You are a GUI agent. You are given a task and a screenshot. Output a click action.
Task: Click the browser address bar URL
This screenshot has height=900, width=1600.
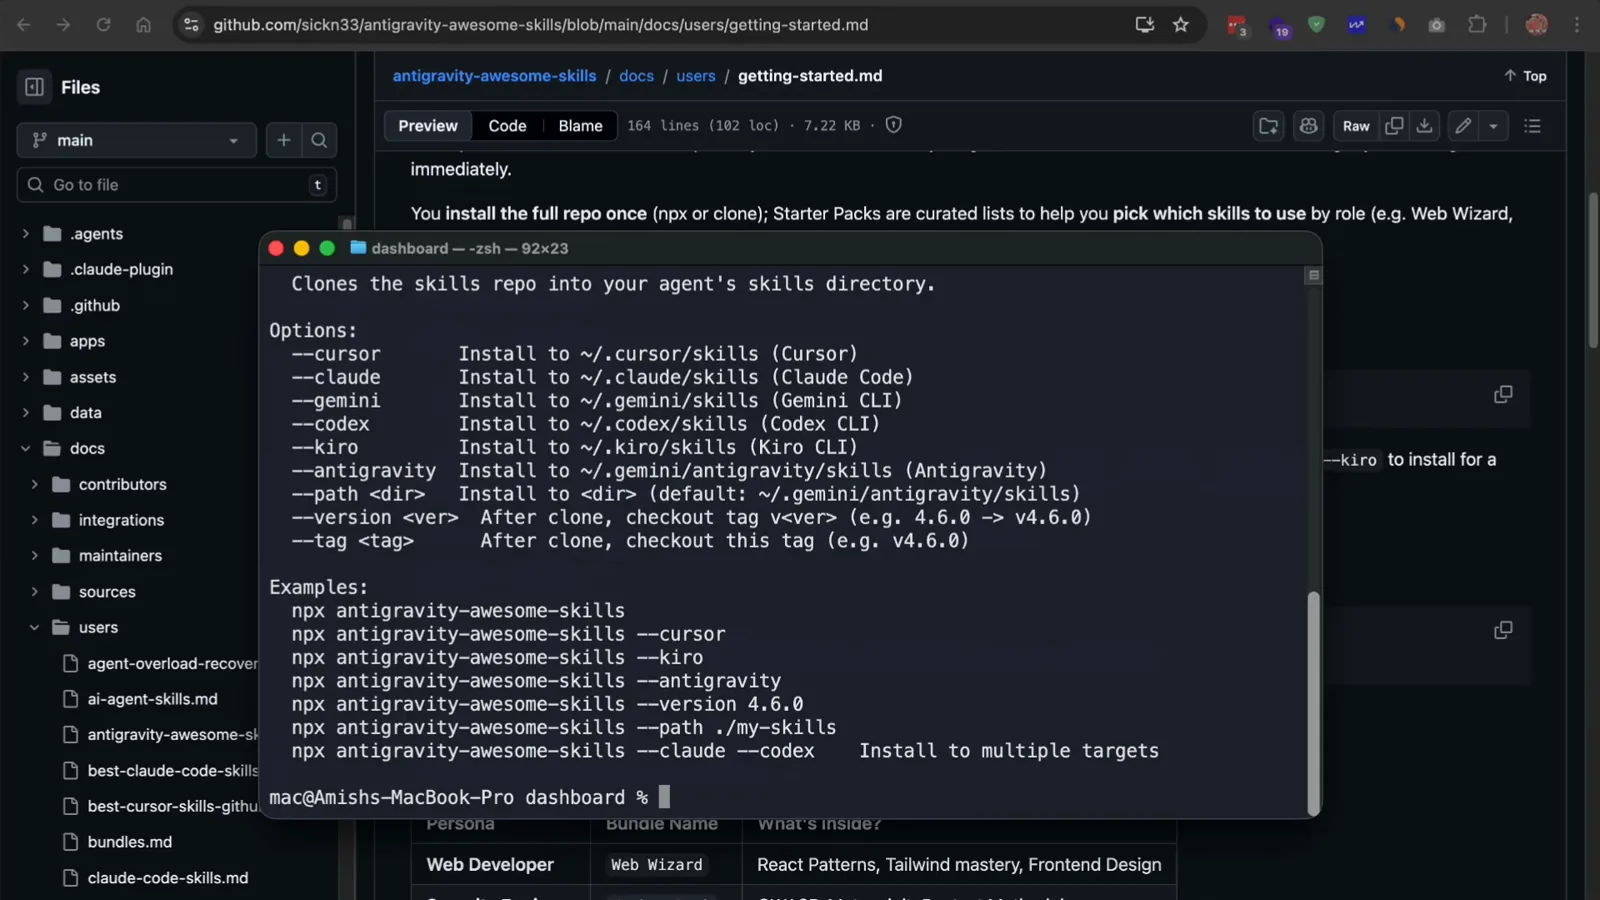[540, 25]
